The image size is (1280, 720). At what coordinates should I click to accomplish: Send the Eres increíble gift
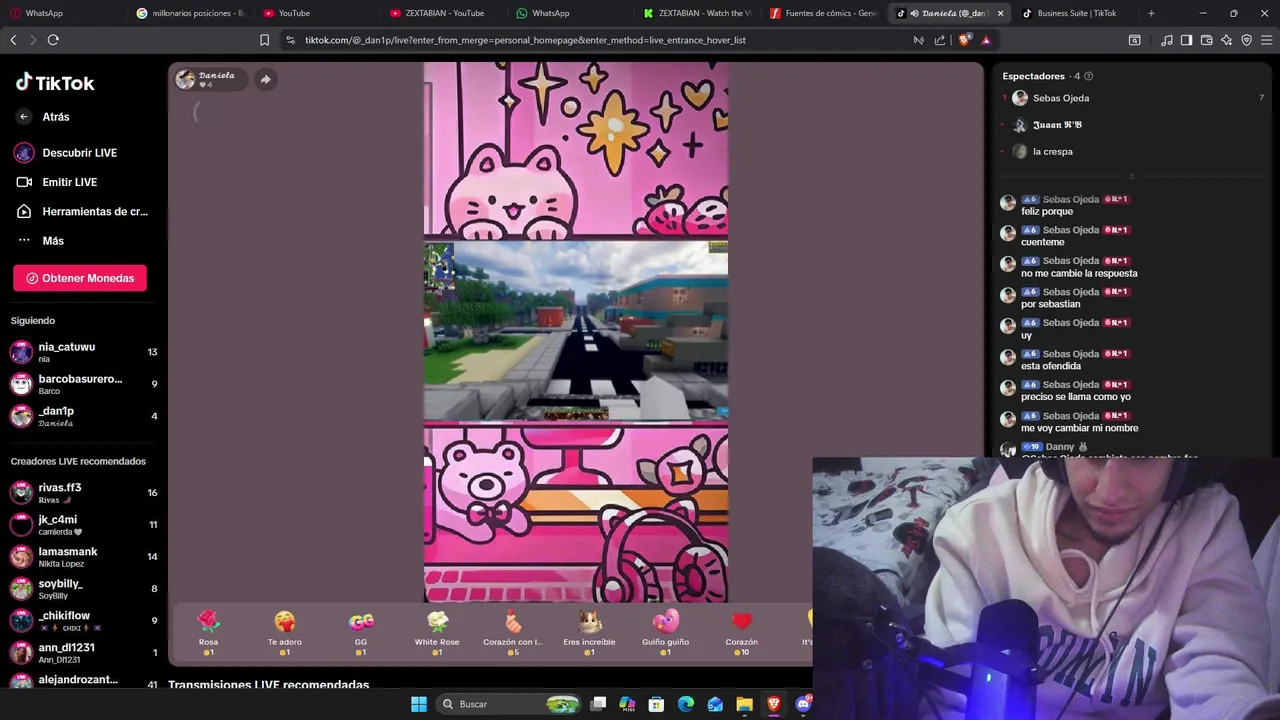[x=589, y=632]
